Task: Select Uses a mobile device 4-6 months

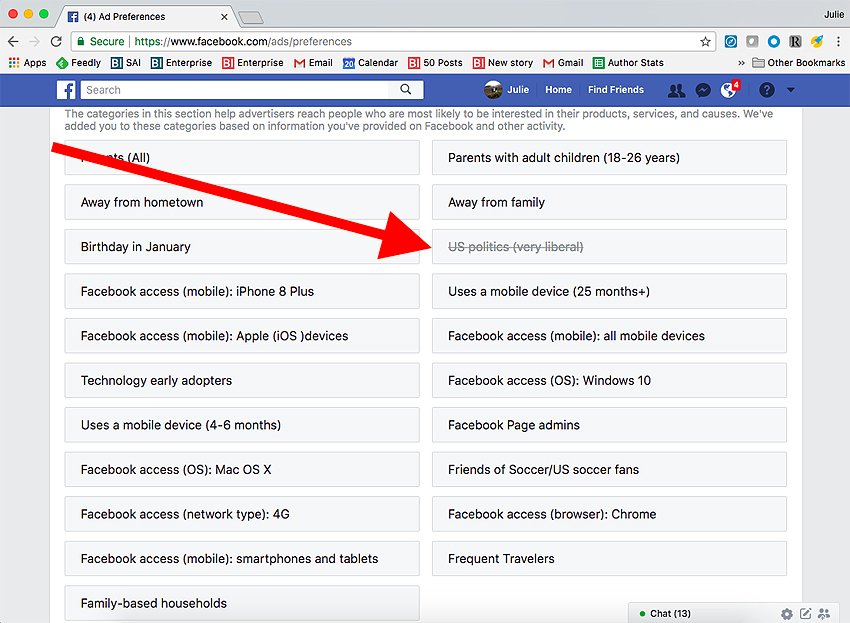Action: coord(242,425)
